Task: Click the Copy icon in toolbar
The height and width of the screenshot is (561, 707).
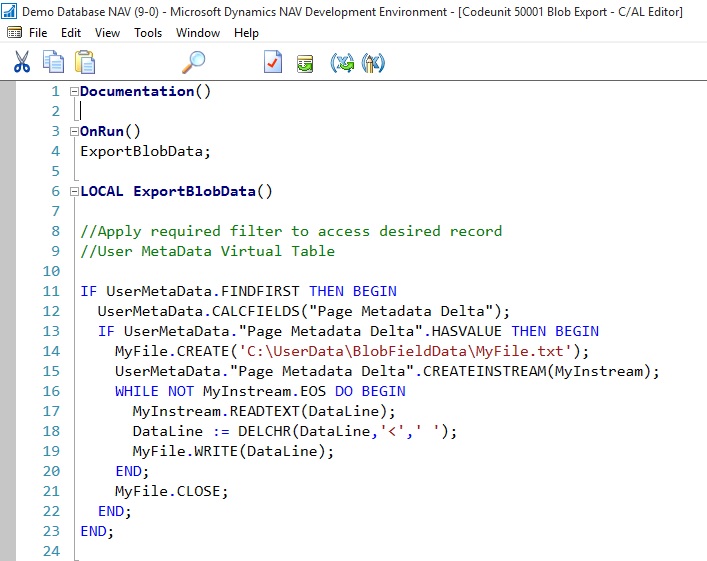Action: 53,63
